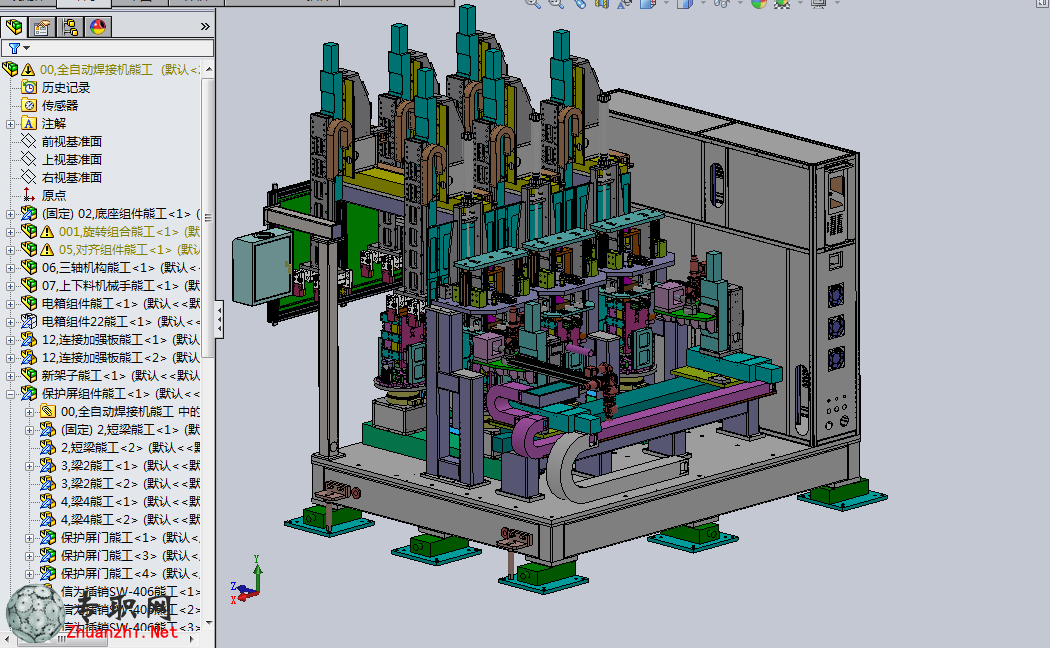Screen dimensions: 1050x648
Task: Open the feature tree filter dropdown
Action: click(19, 48)
